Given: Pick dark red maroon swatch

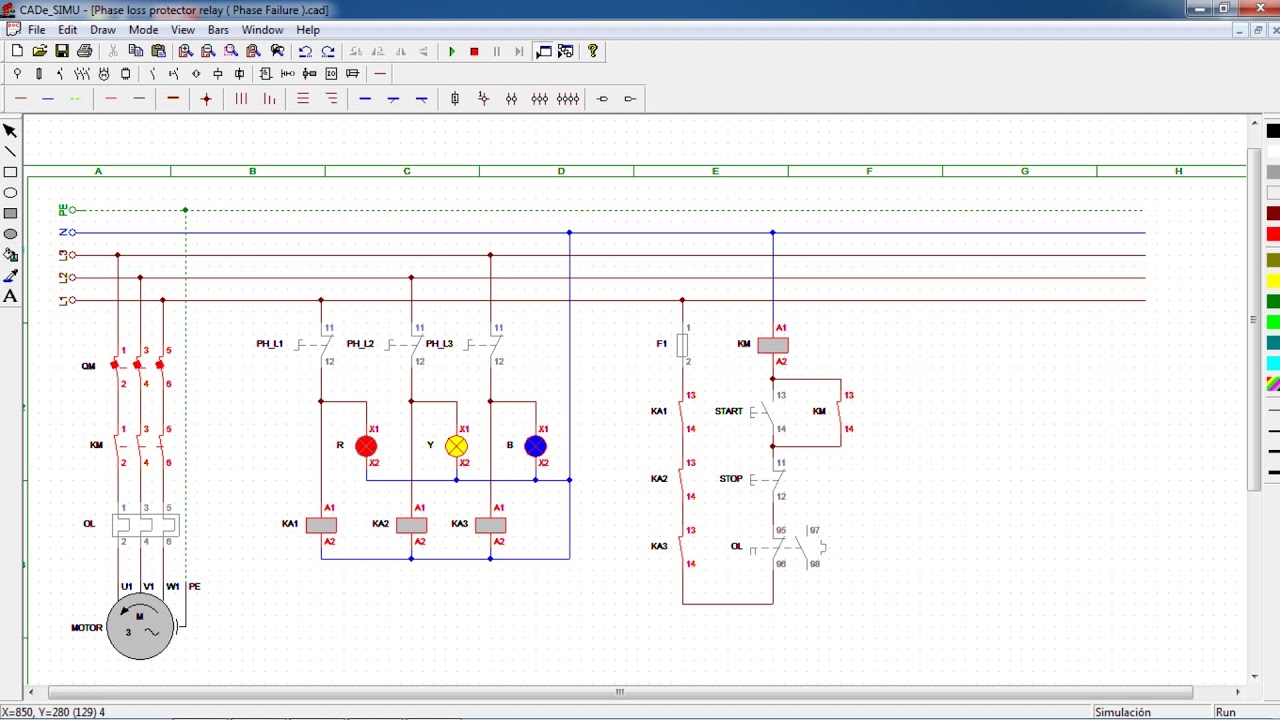Looking at the screenshot, I should (1273, 214).
